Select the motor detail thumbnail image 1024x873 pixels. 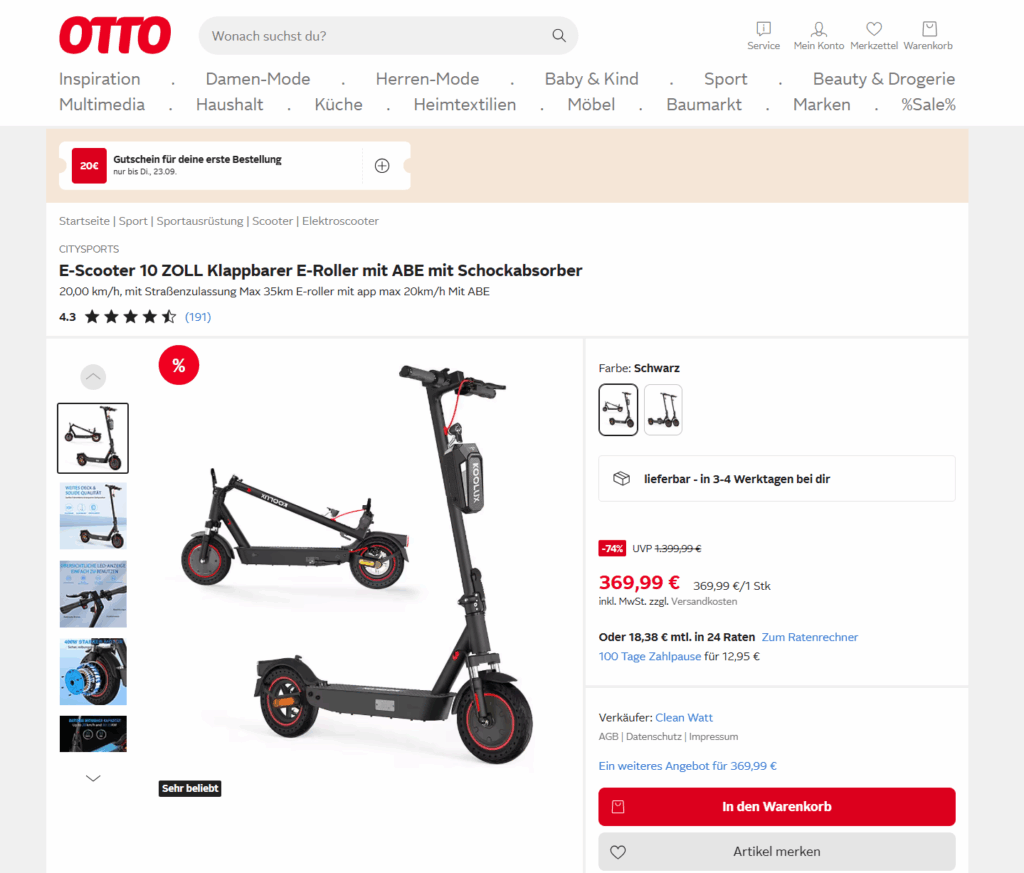click(93, 671)
